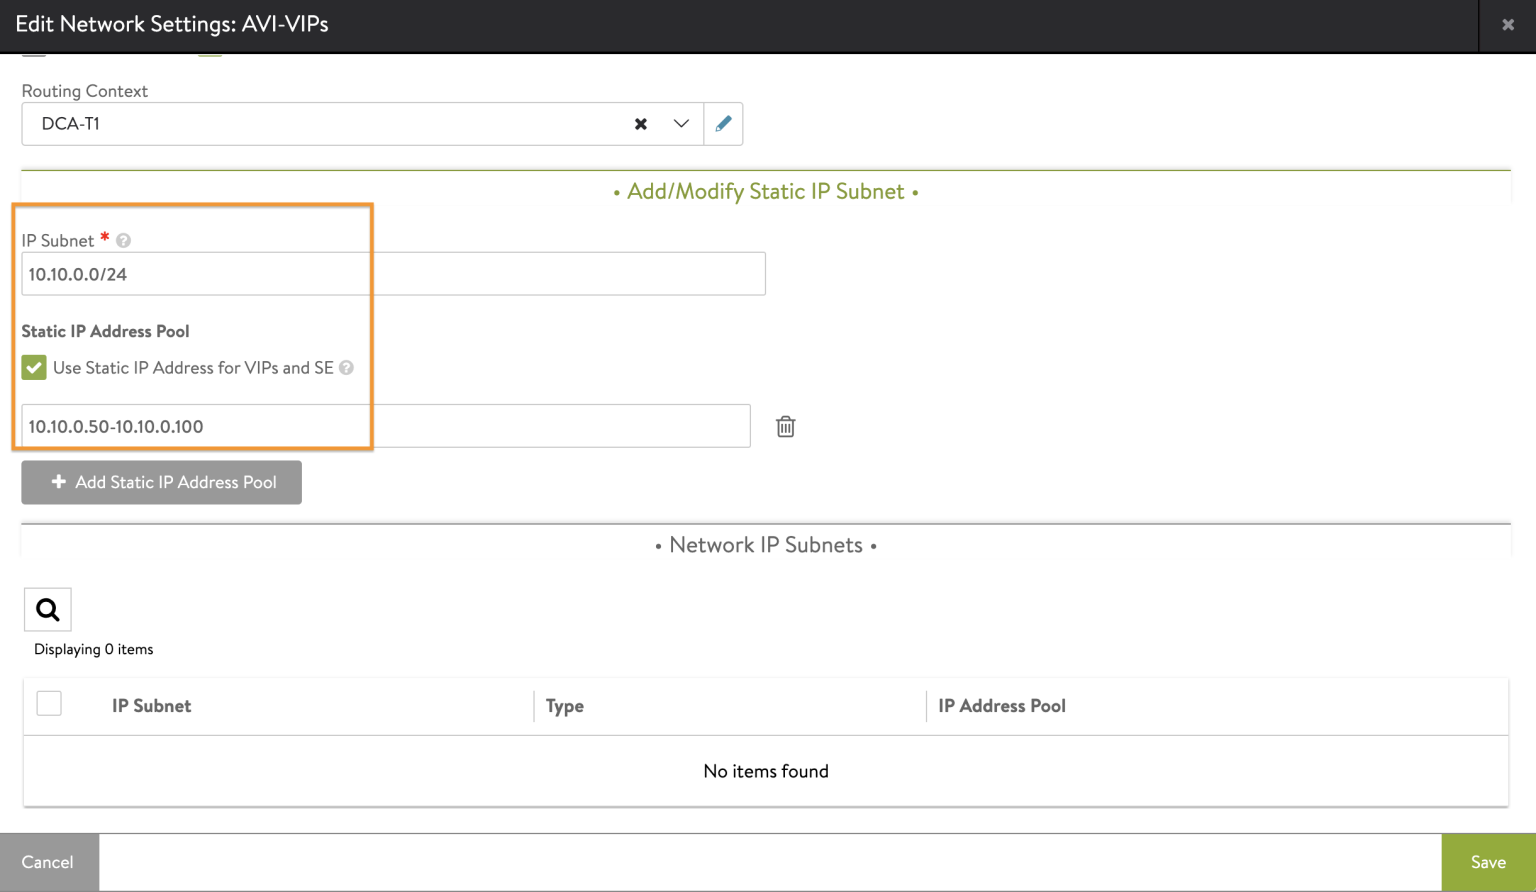Disable Use Static IP Address for VIPs and SE
Viewport: 1536px width, 892px height.
point(33,367)
